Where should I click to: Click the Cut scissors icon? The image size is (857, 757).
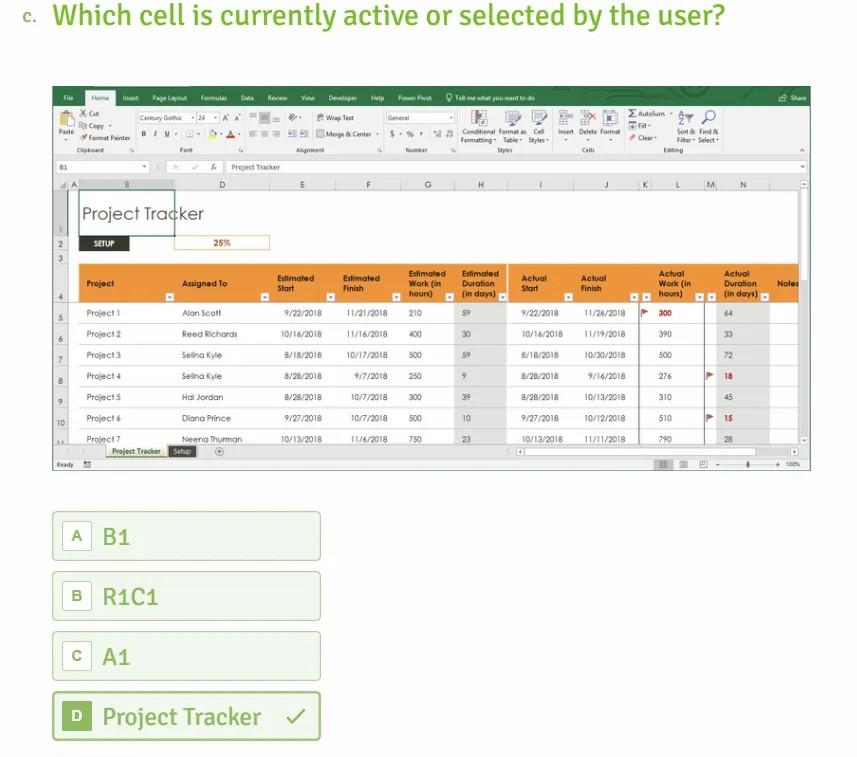82,114
